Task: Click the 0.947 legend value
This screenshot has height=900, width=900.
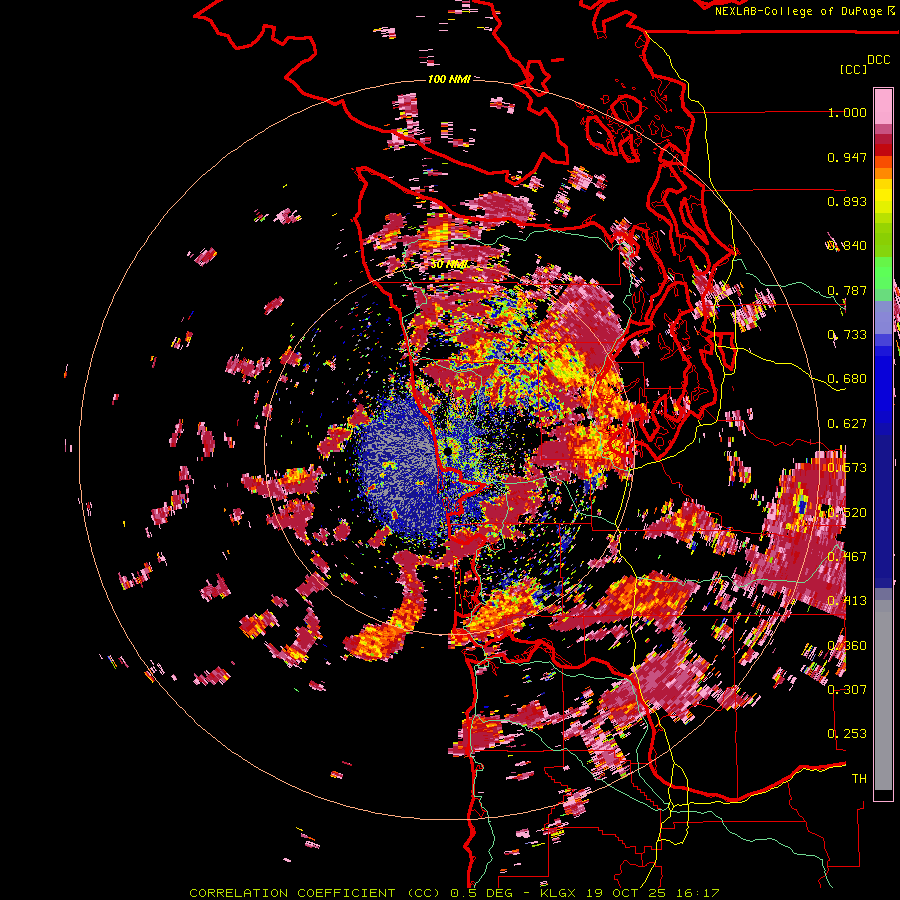Action: (847, 157)
